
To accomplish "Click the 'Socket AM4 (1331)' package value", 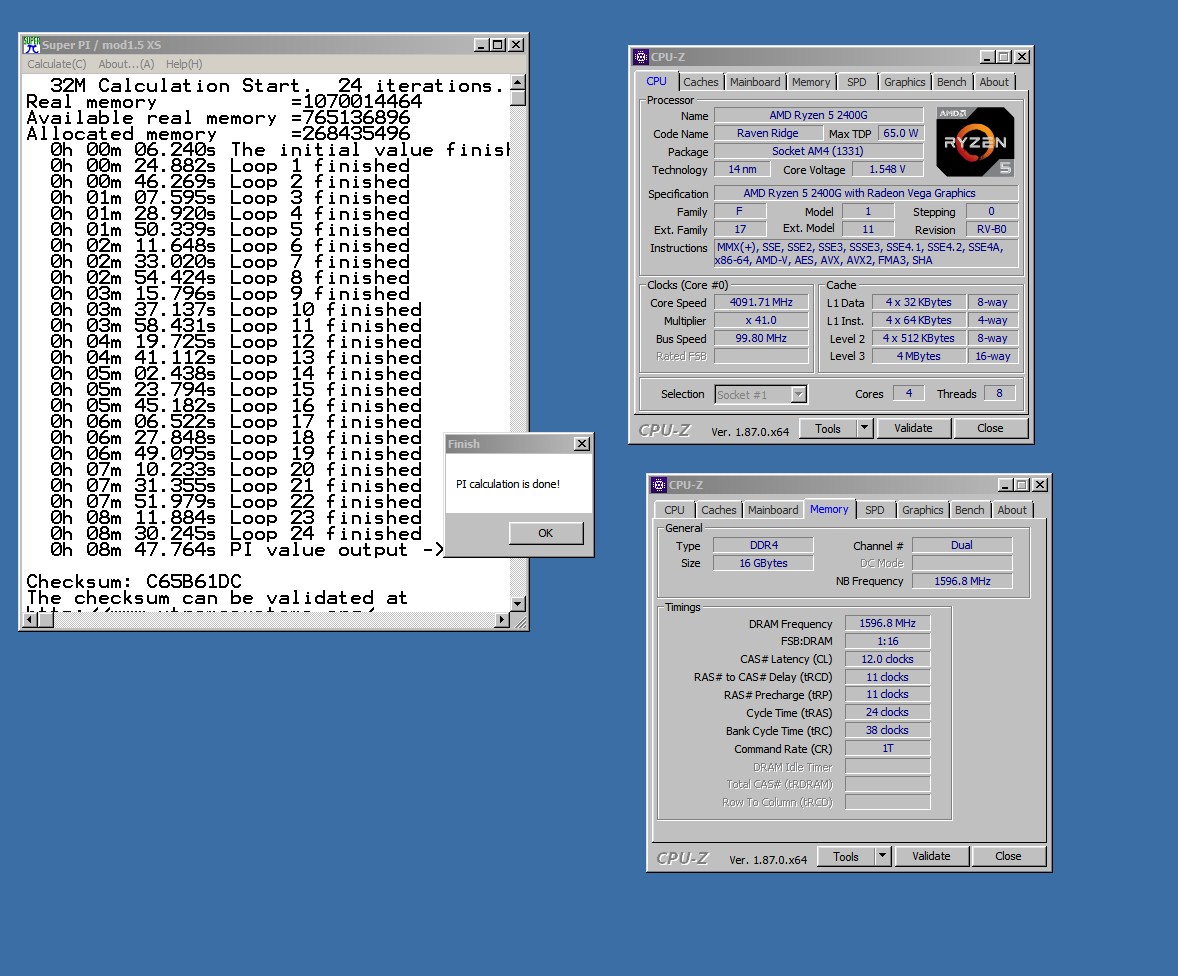I will (818, 151).
